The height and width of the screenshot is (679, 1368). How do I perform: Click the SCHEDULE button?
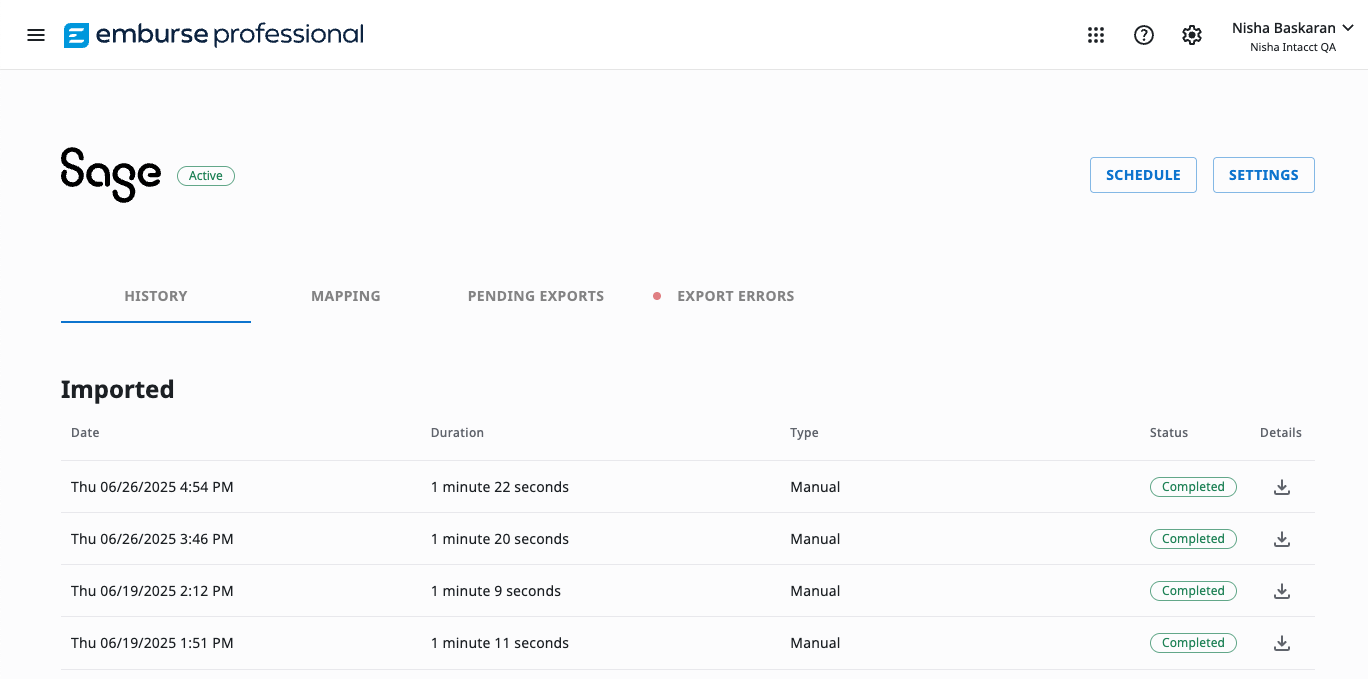tap(1143, 175)
